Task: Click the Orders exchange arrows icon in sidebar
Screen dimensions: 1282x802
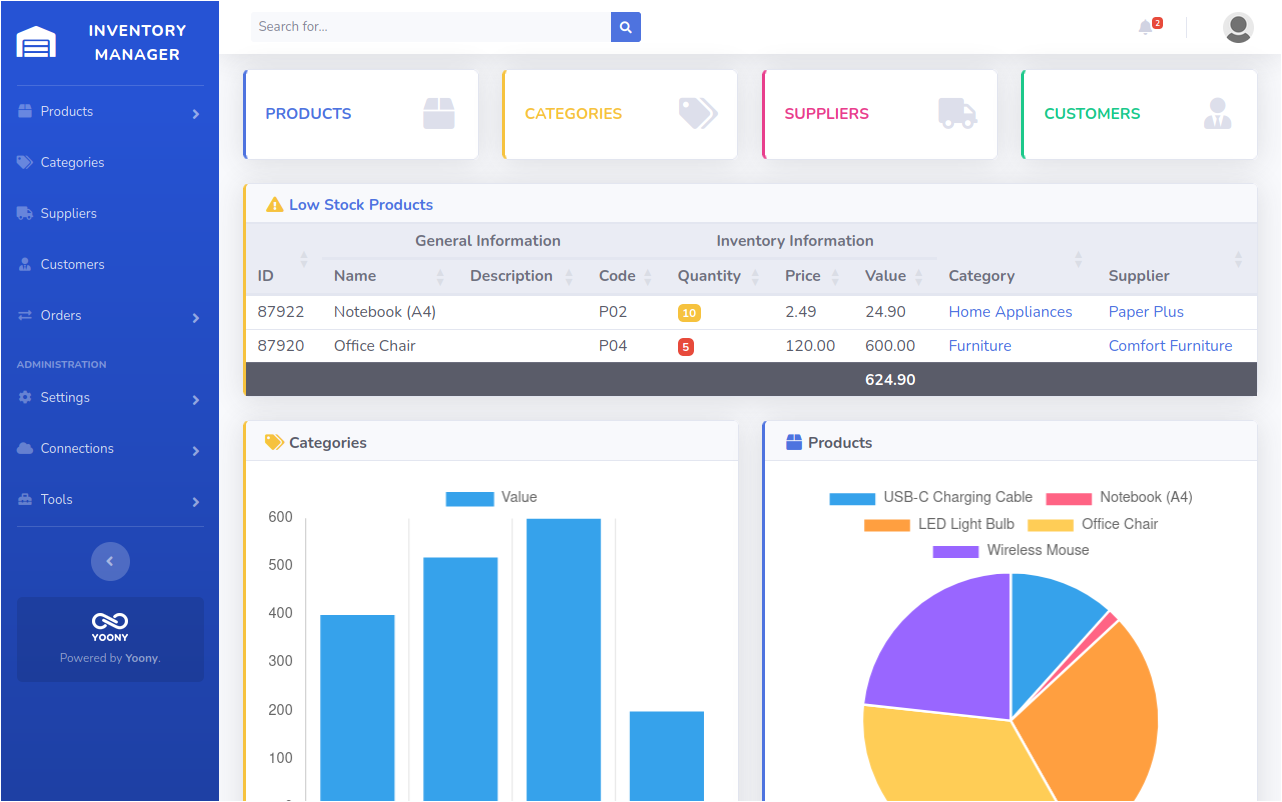Action: coord(25,315)
